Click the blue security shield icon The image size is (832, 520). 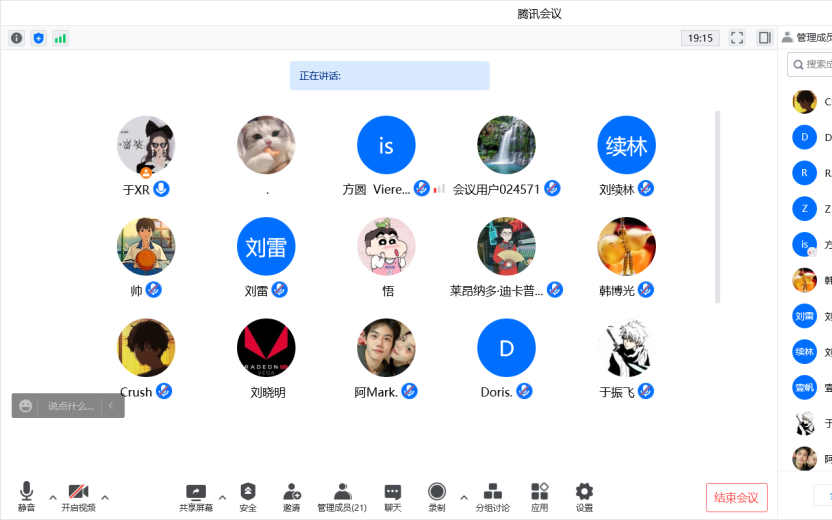point(38,38)
